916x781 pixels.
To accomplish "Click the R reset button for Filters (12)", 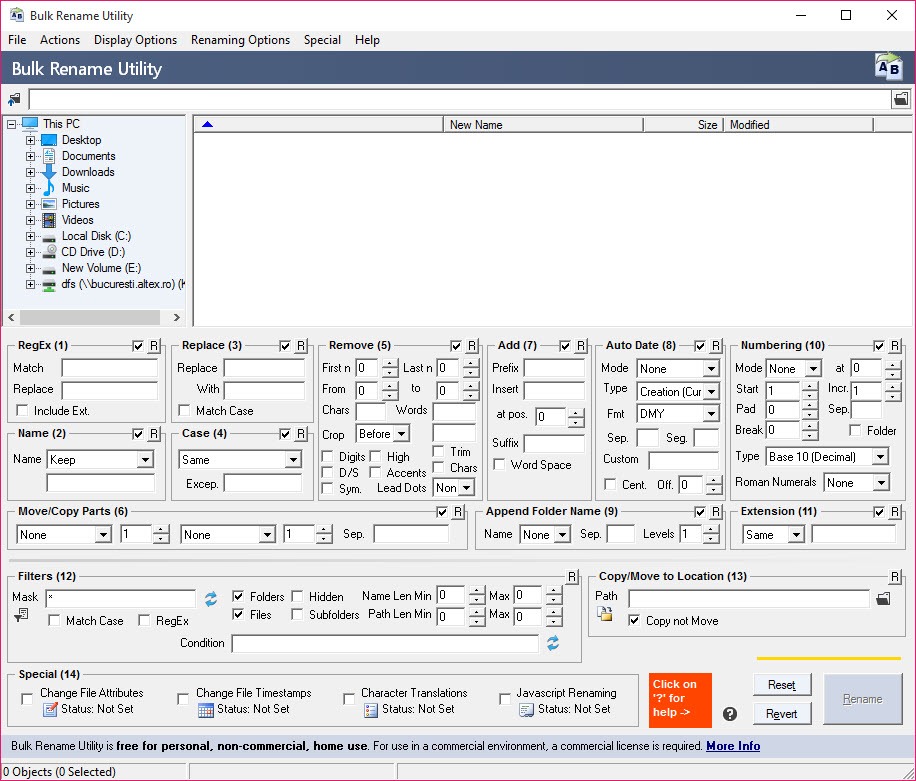I will [572, 577].
